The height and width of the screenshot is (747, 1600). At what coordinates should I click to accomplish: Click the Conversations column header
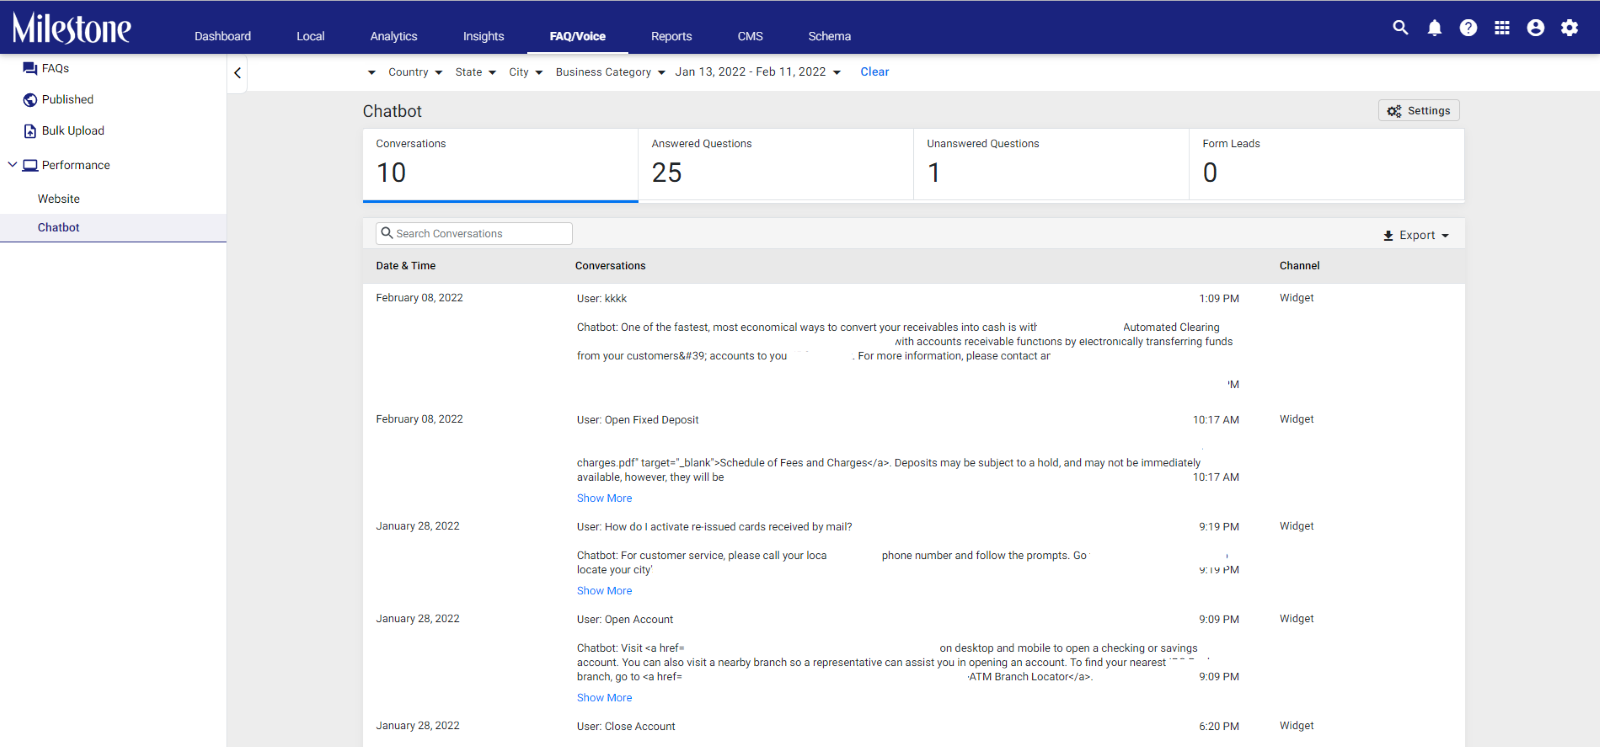coord(610,266)
